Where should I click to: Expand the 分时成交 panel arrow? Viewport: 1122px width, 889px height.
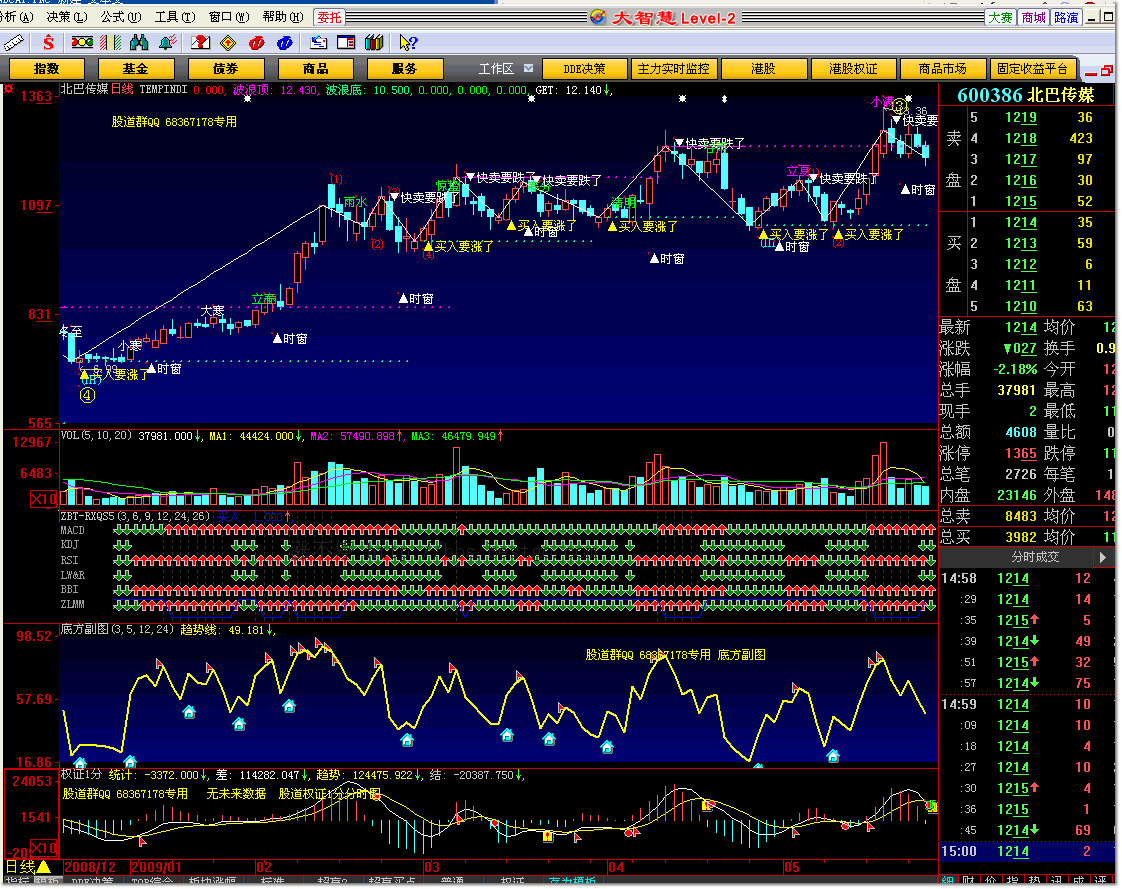coord(1103,557)
